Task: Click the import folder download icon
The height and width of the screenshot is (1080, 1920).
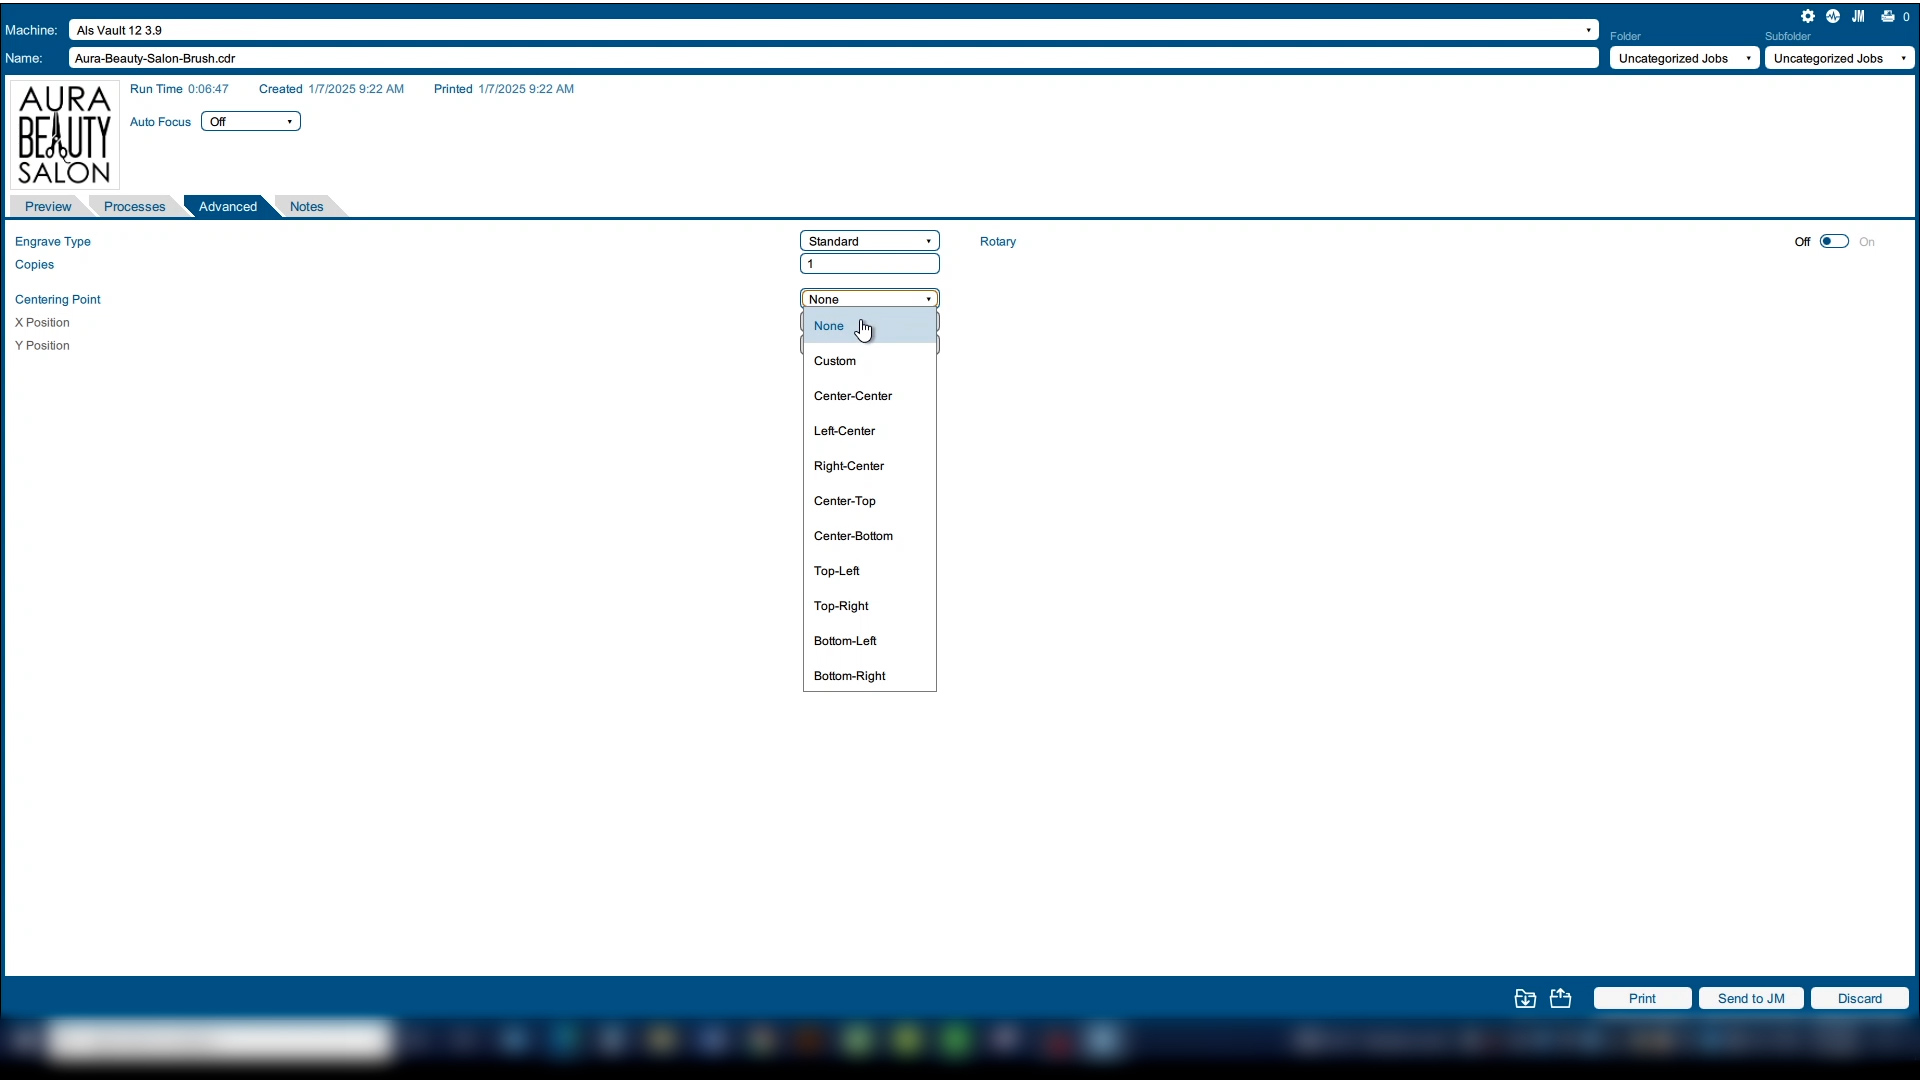Action: click(1525, 998)
